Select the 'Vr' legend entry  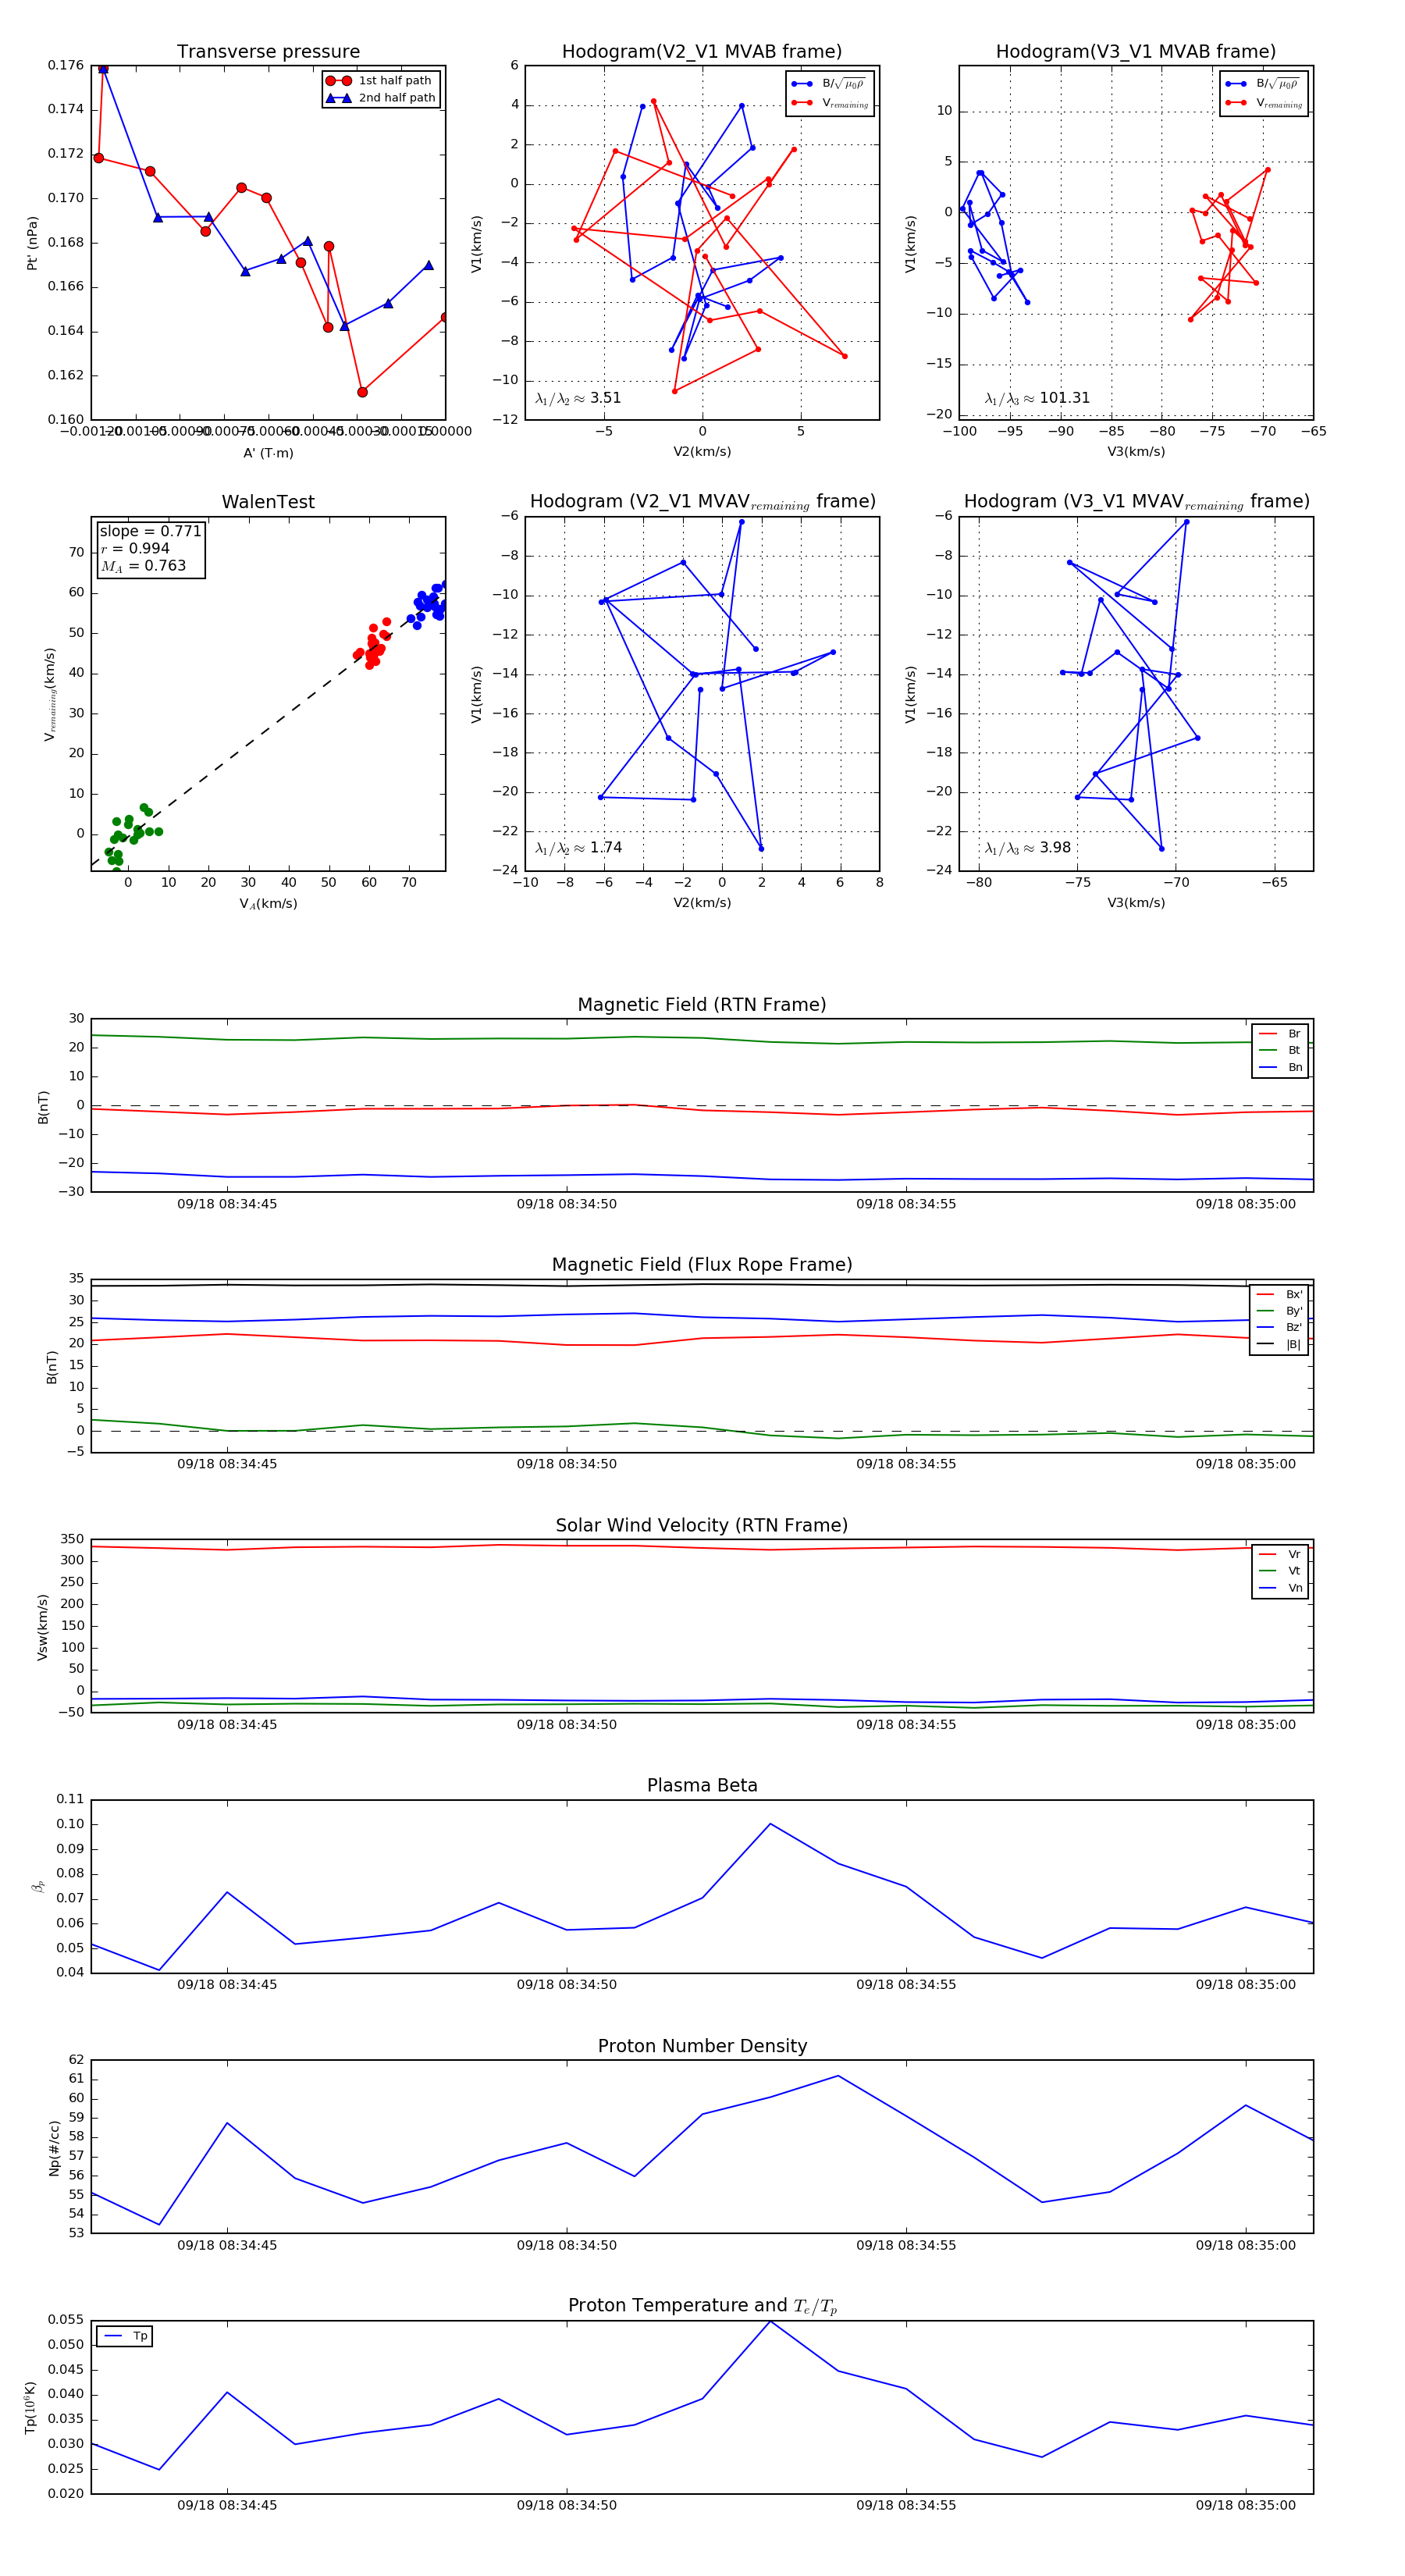pos(1280,1554)
